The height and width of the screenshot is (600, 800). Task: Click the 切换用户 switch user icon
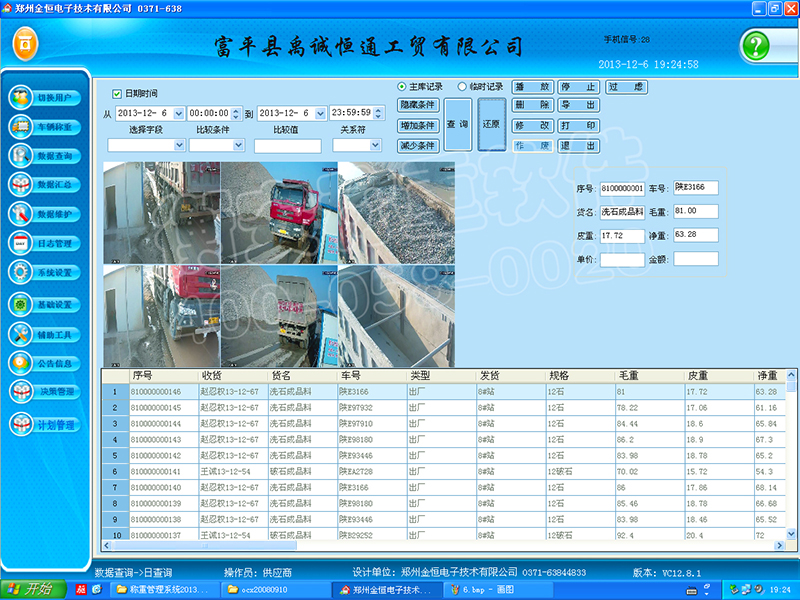[x=23, y=98]
